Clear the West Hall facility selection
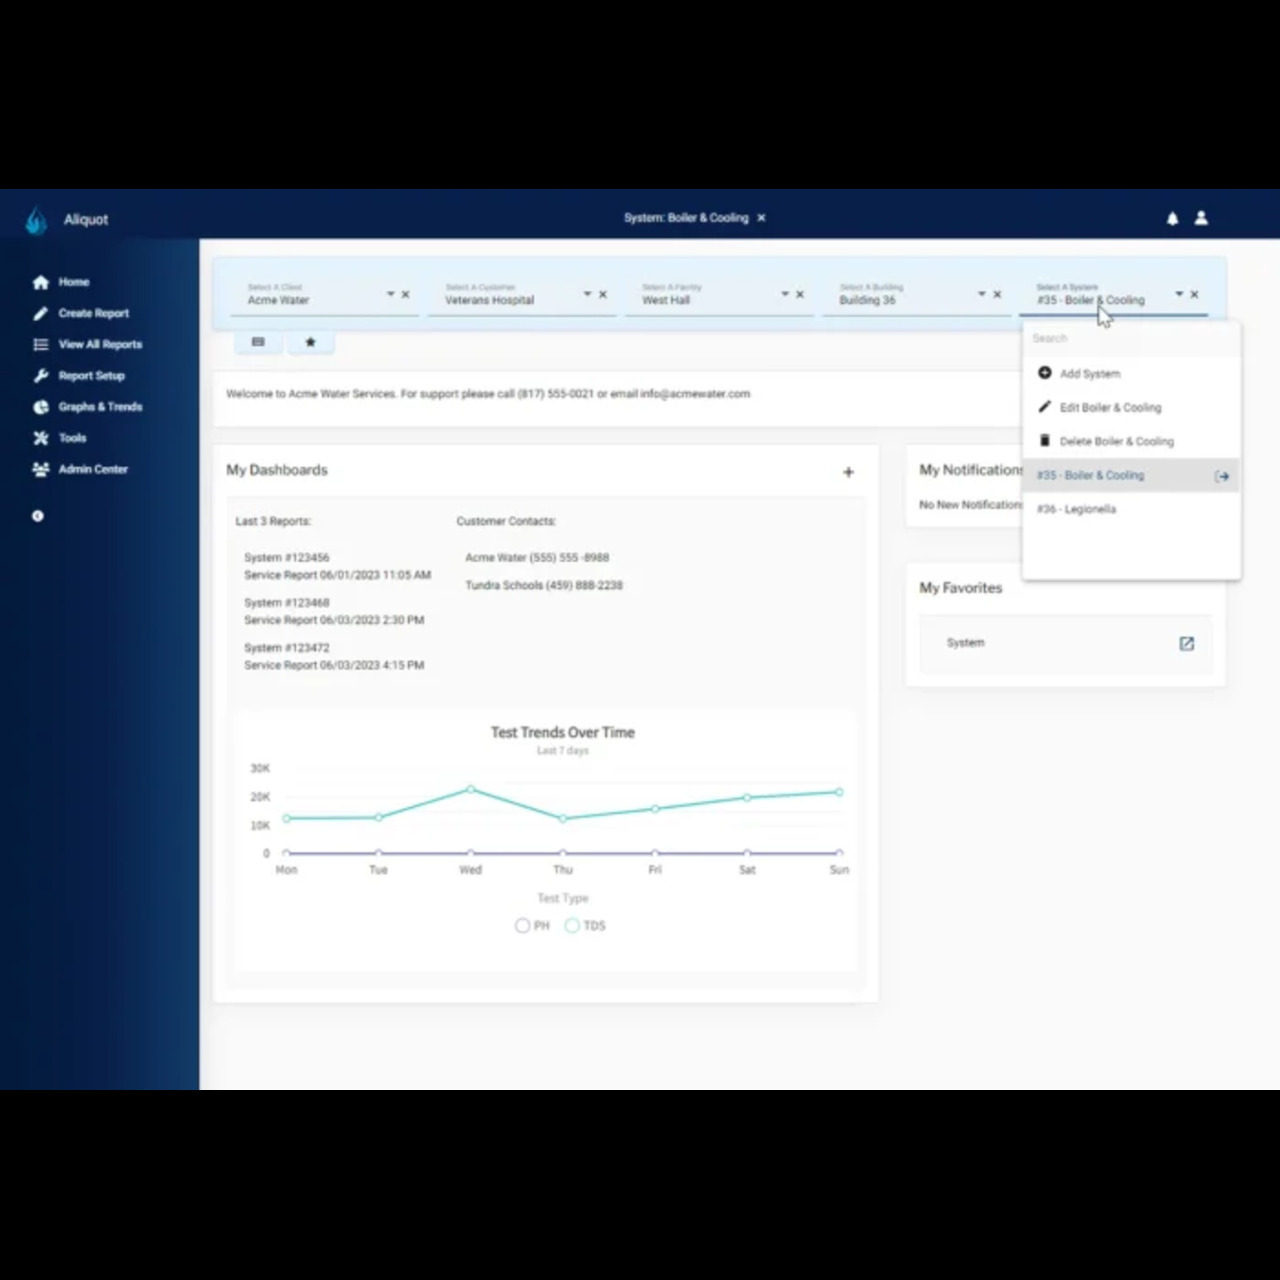The image size is (1280, 1280). pos(799,294)
